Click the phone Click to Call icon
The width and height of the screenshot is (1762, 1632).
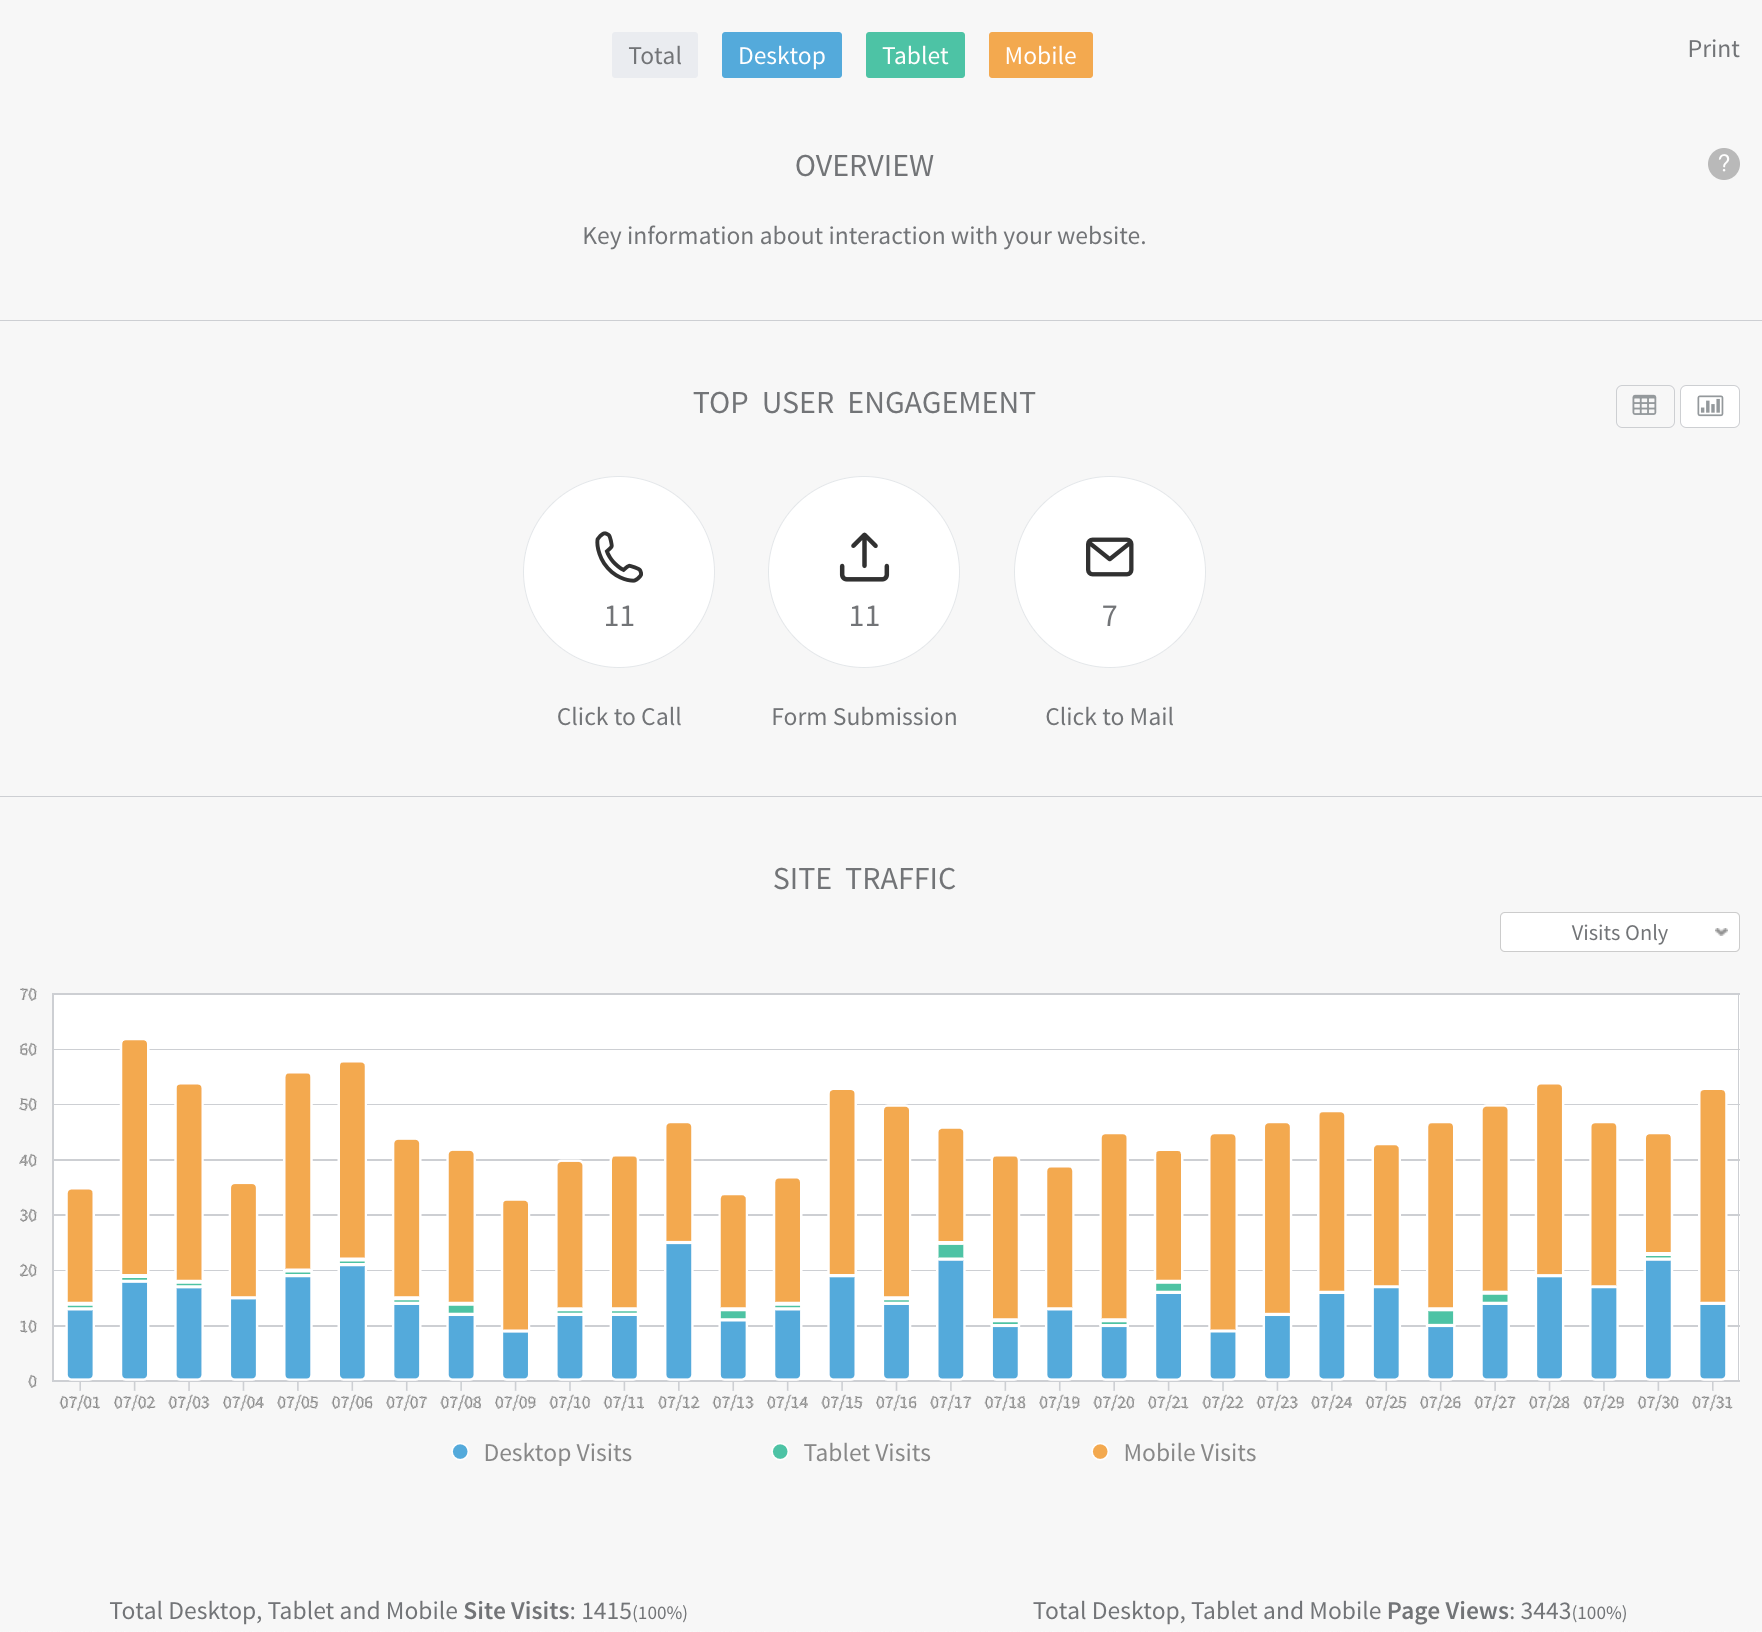[x=619, y=557]
